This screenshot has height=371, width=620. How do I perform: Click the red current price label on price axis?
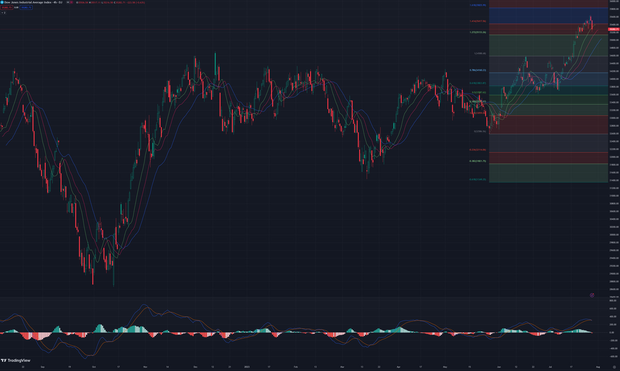(x=614, y=29)
